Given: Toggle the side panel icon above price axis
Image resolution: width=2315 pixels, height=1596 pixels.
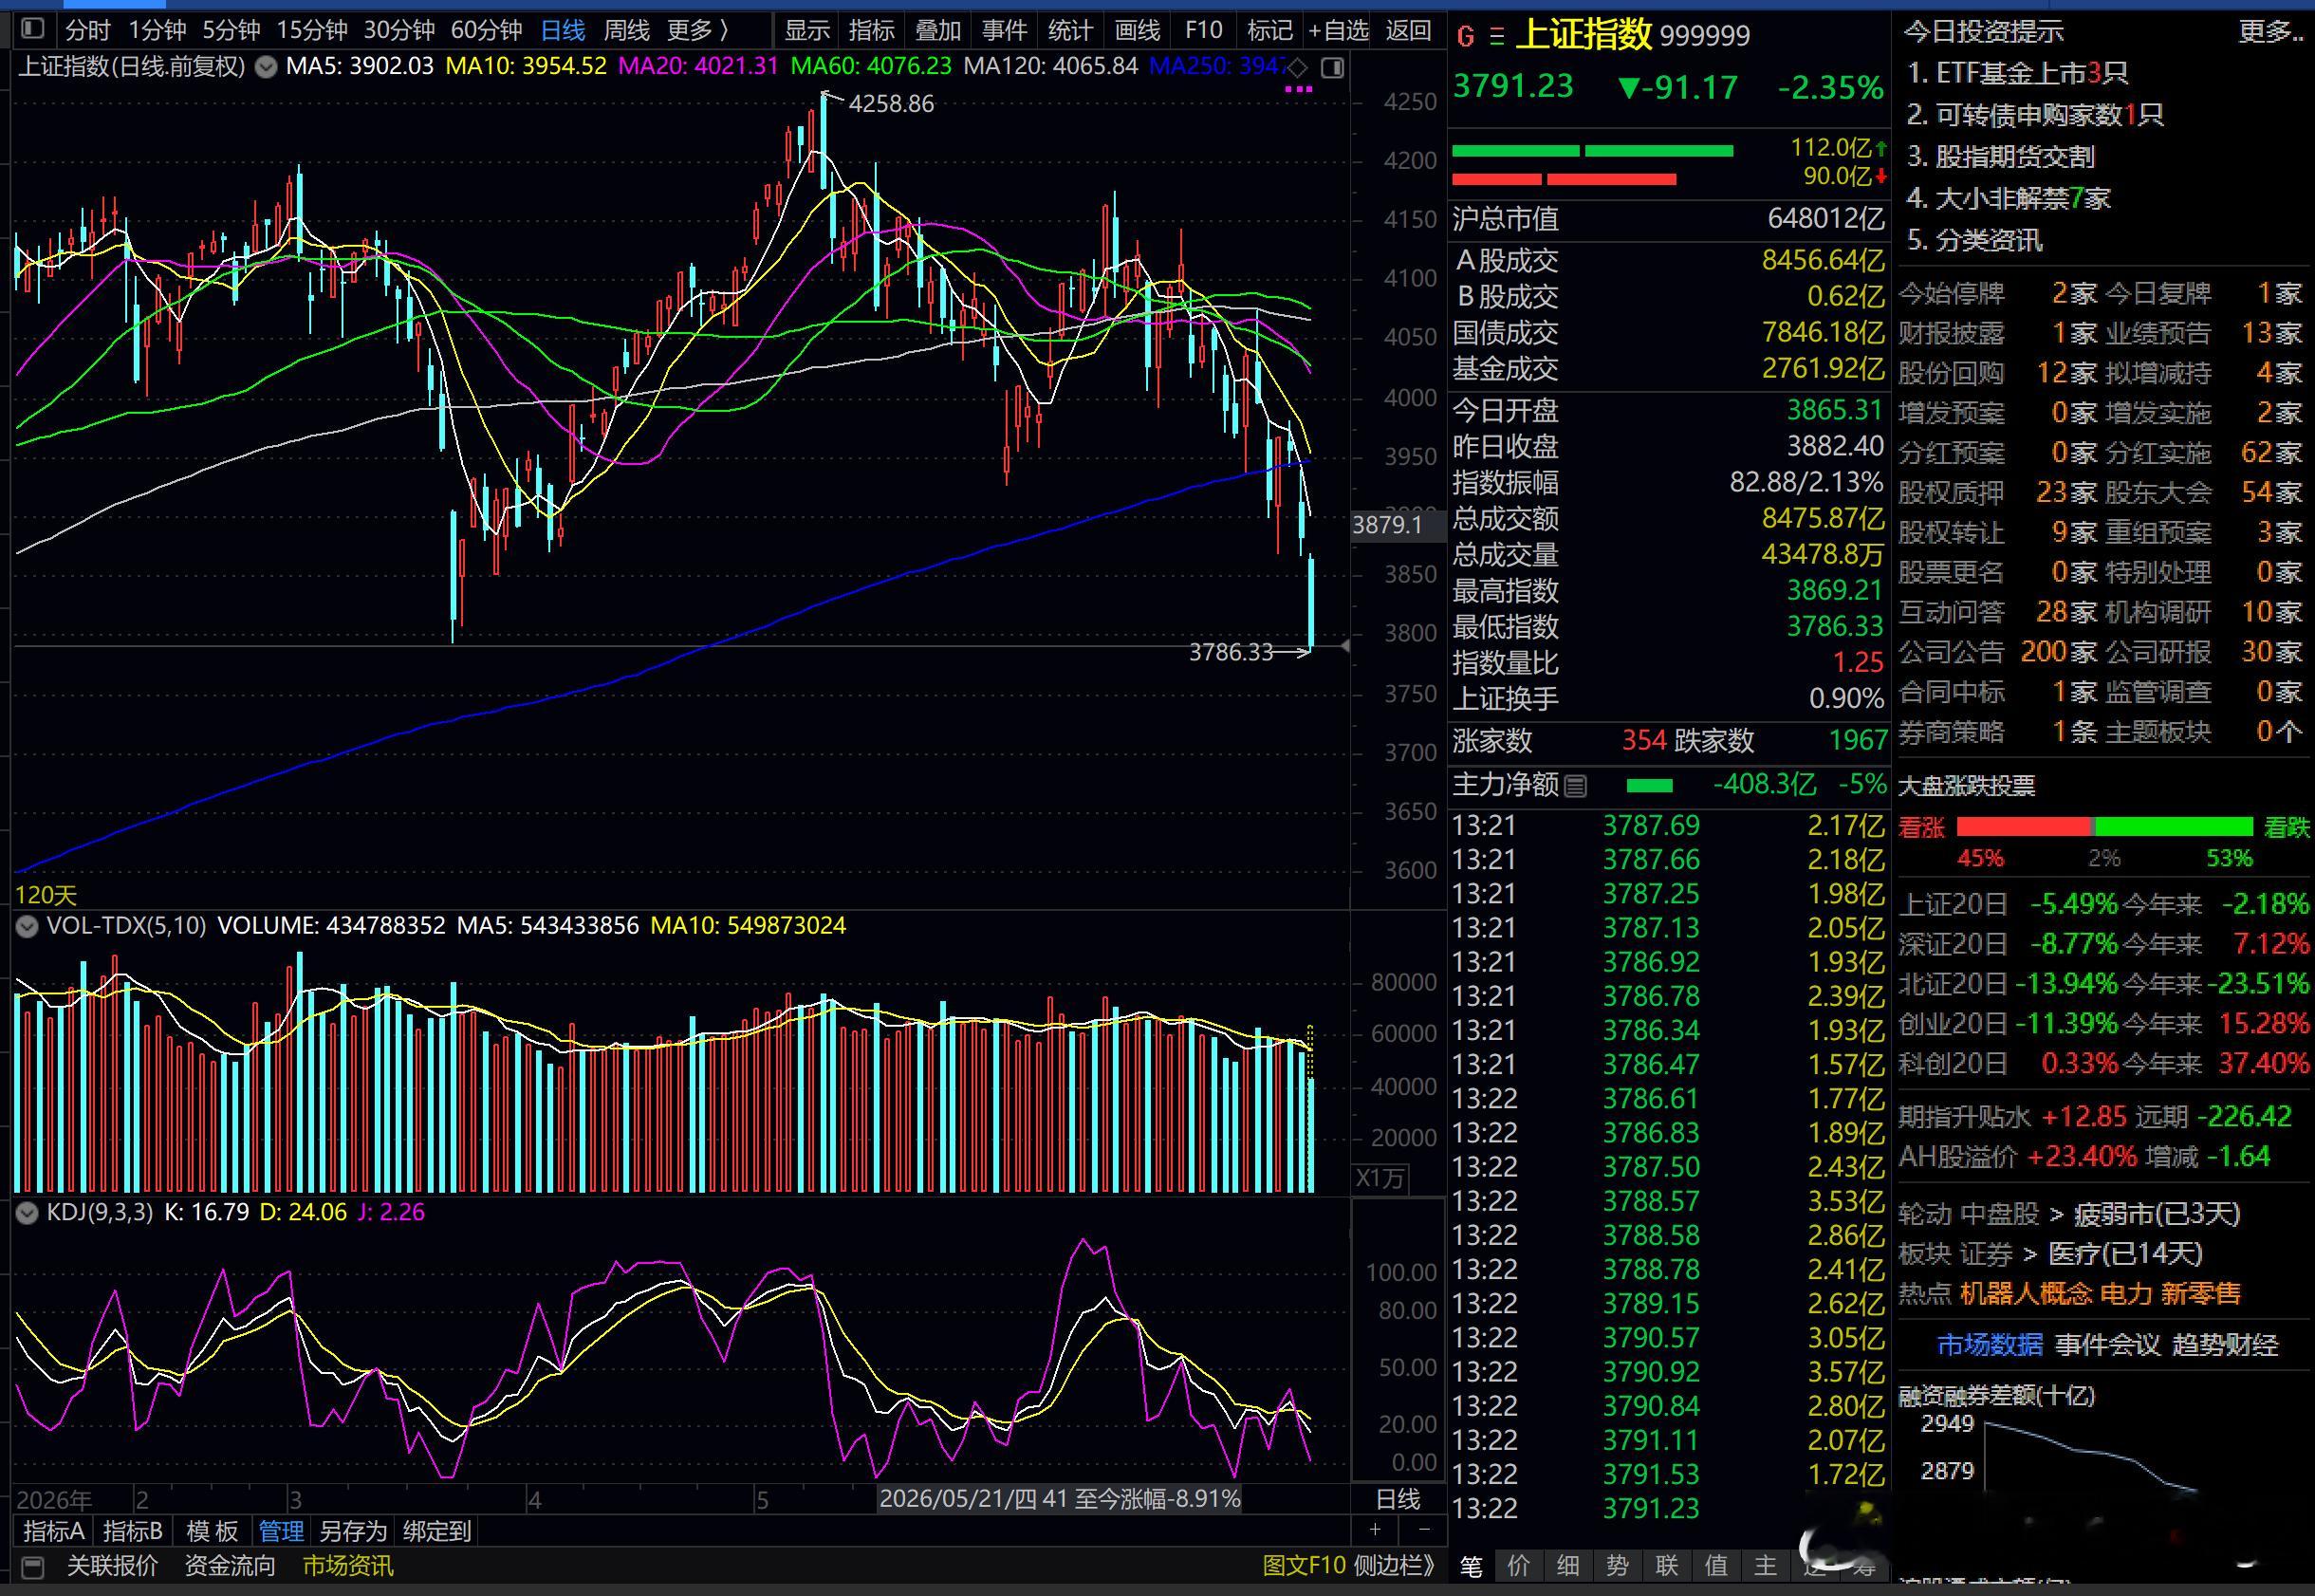Looking at the screenshot, I should coord(1332,67).
